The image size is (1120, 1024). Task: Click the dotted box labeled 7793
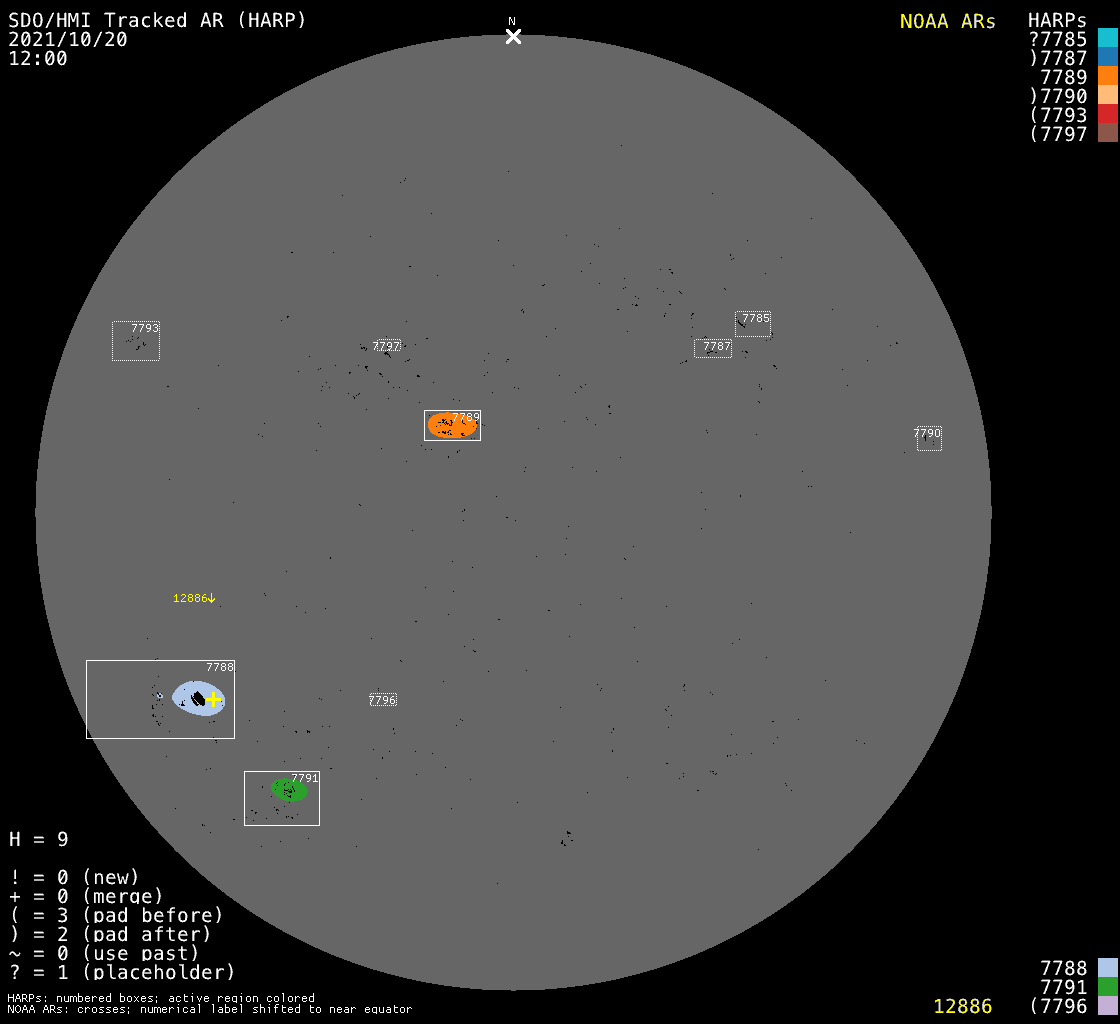point(136,342)
